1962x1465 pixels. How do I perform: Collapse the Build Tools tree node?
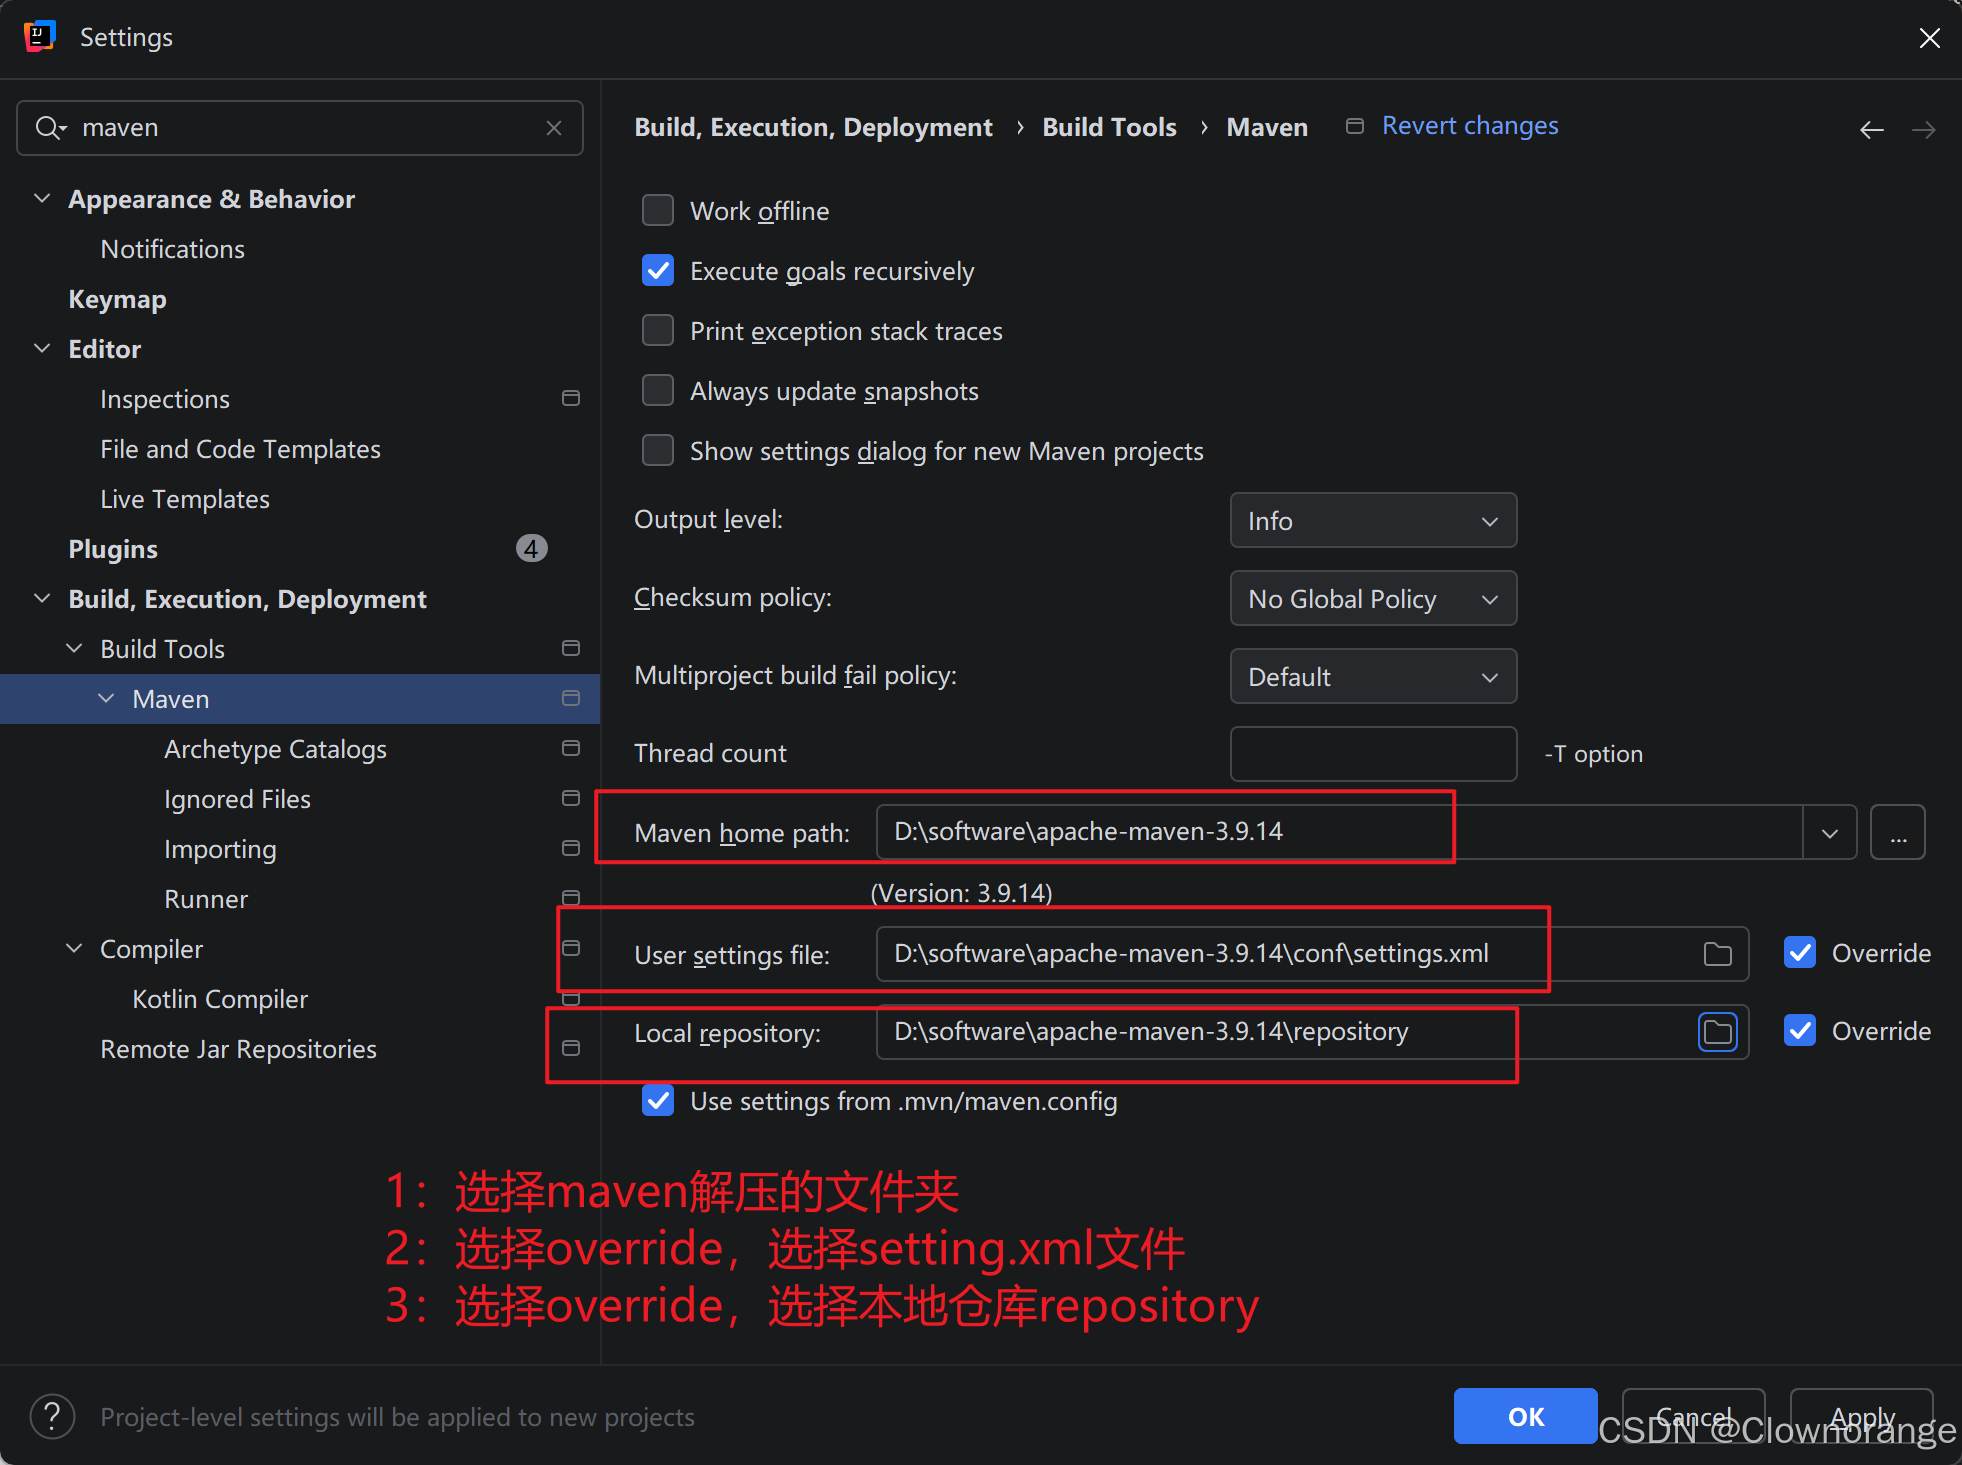[75, 649]
